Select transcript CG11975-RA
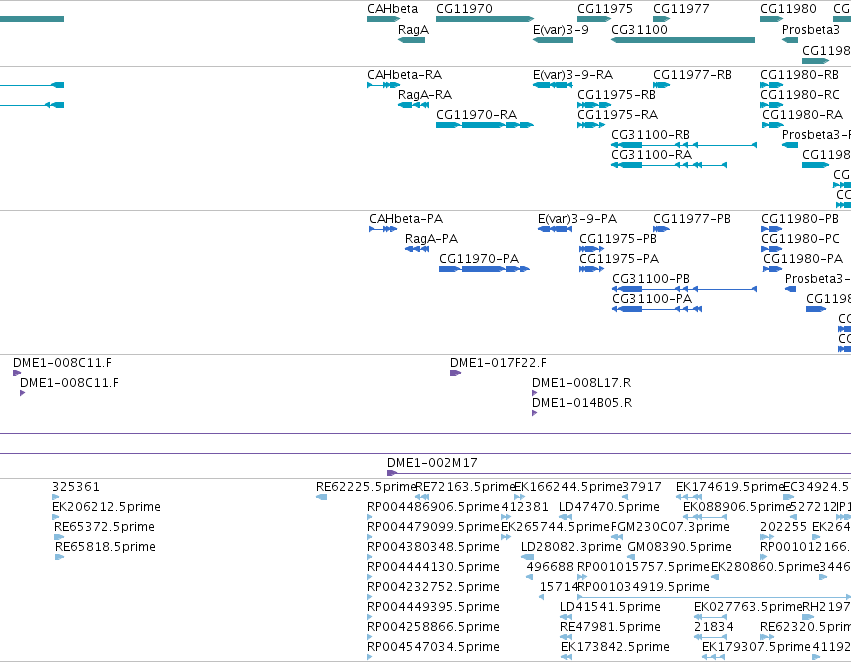The image size is (851, 662). click(590, 125)
